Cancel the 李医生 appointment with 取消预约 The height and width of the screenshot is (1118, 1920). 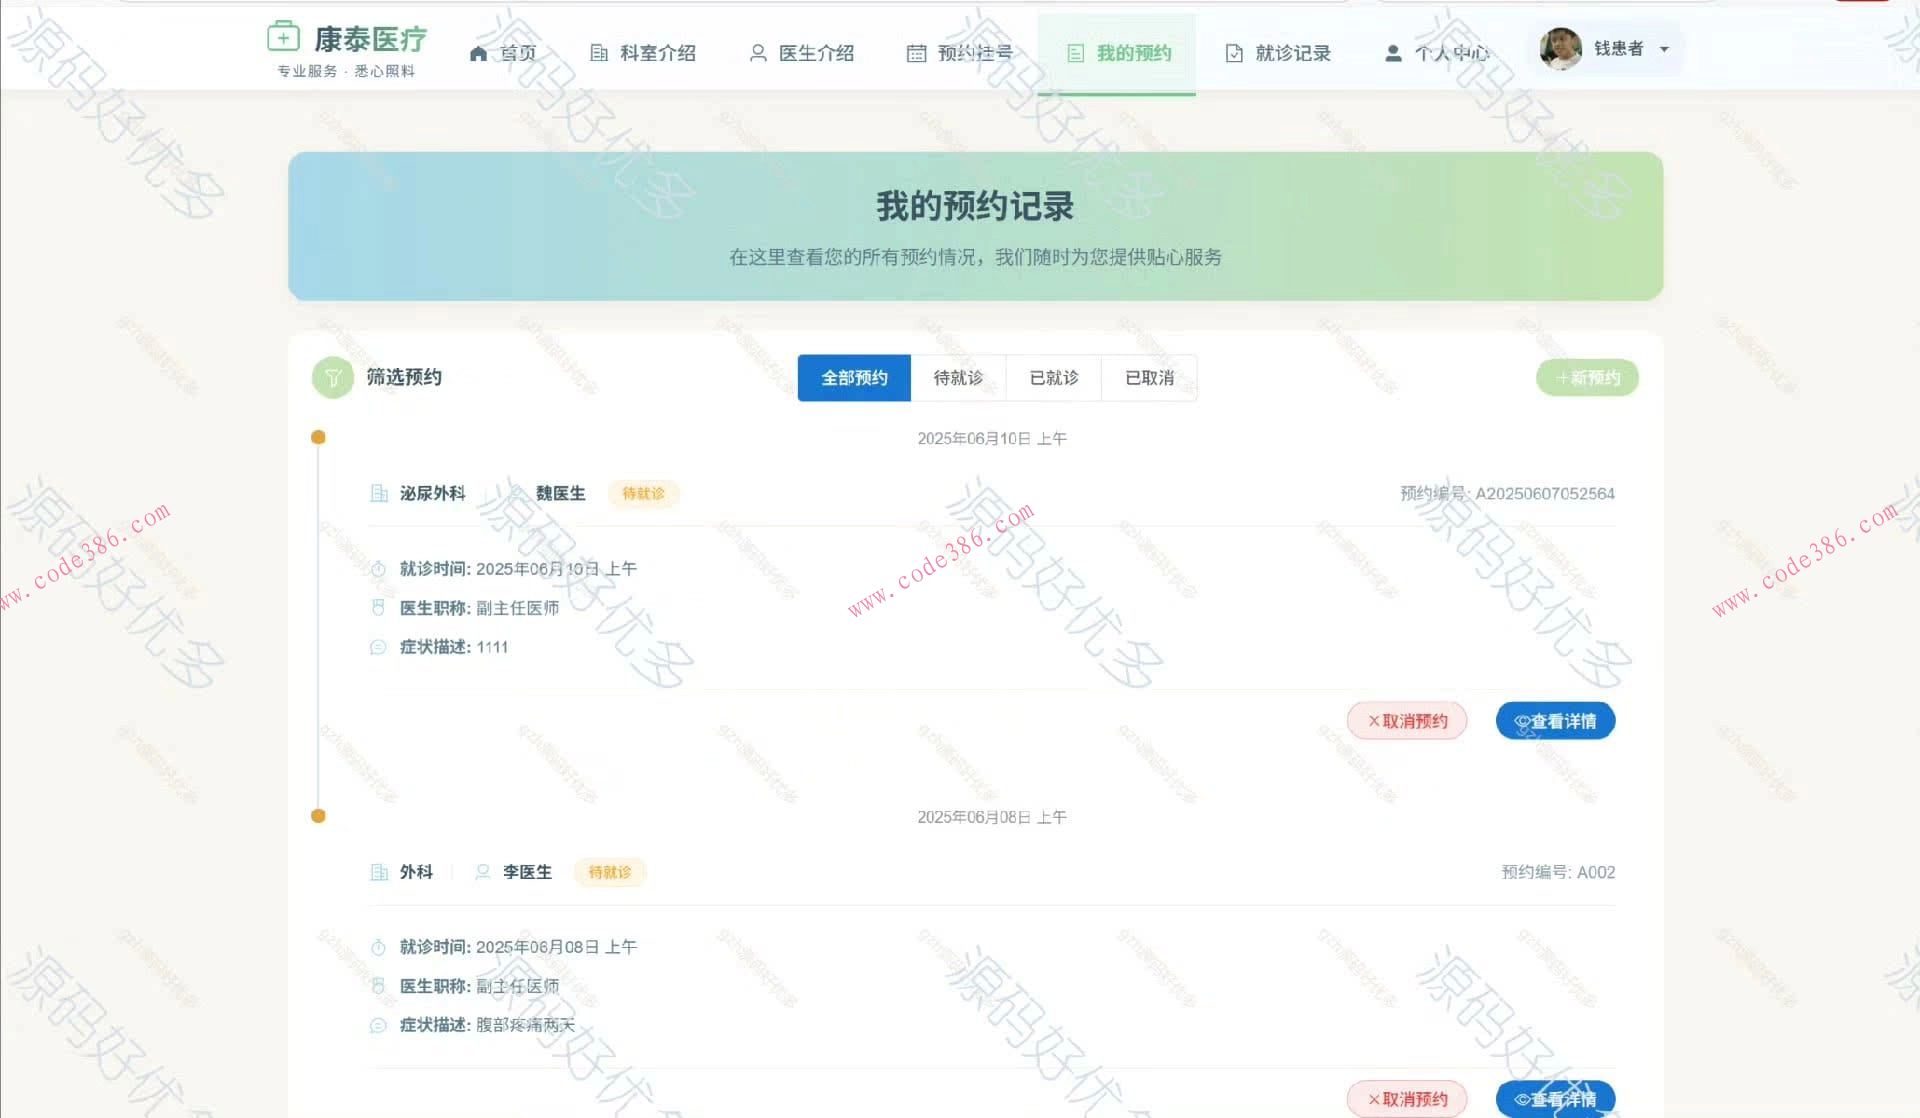[x=1406, y=1098]
